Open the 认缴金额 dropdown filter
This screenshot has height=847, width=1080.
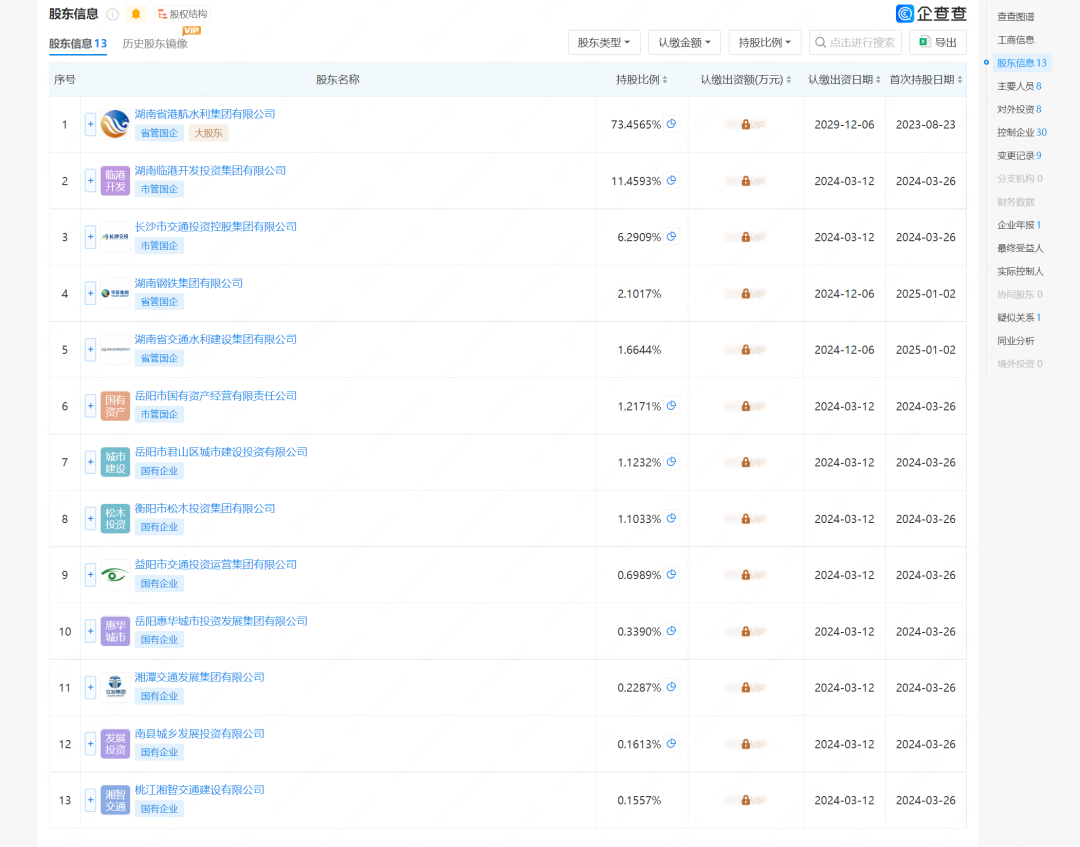(x=684, y=43)
